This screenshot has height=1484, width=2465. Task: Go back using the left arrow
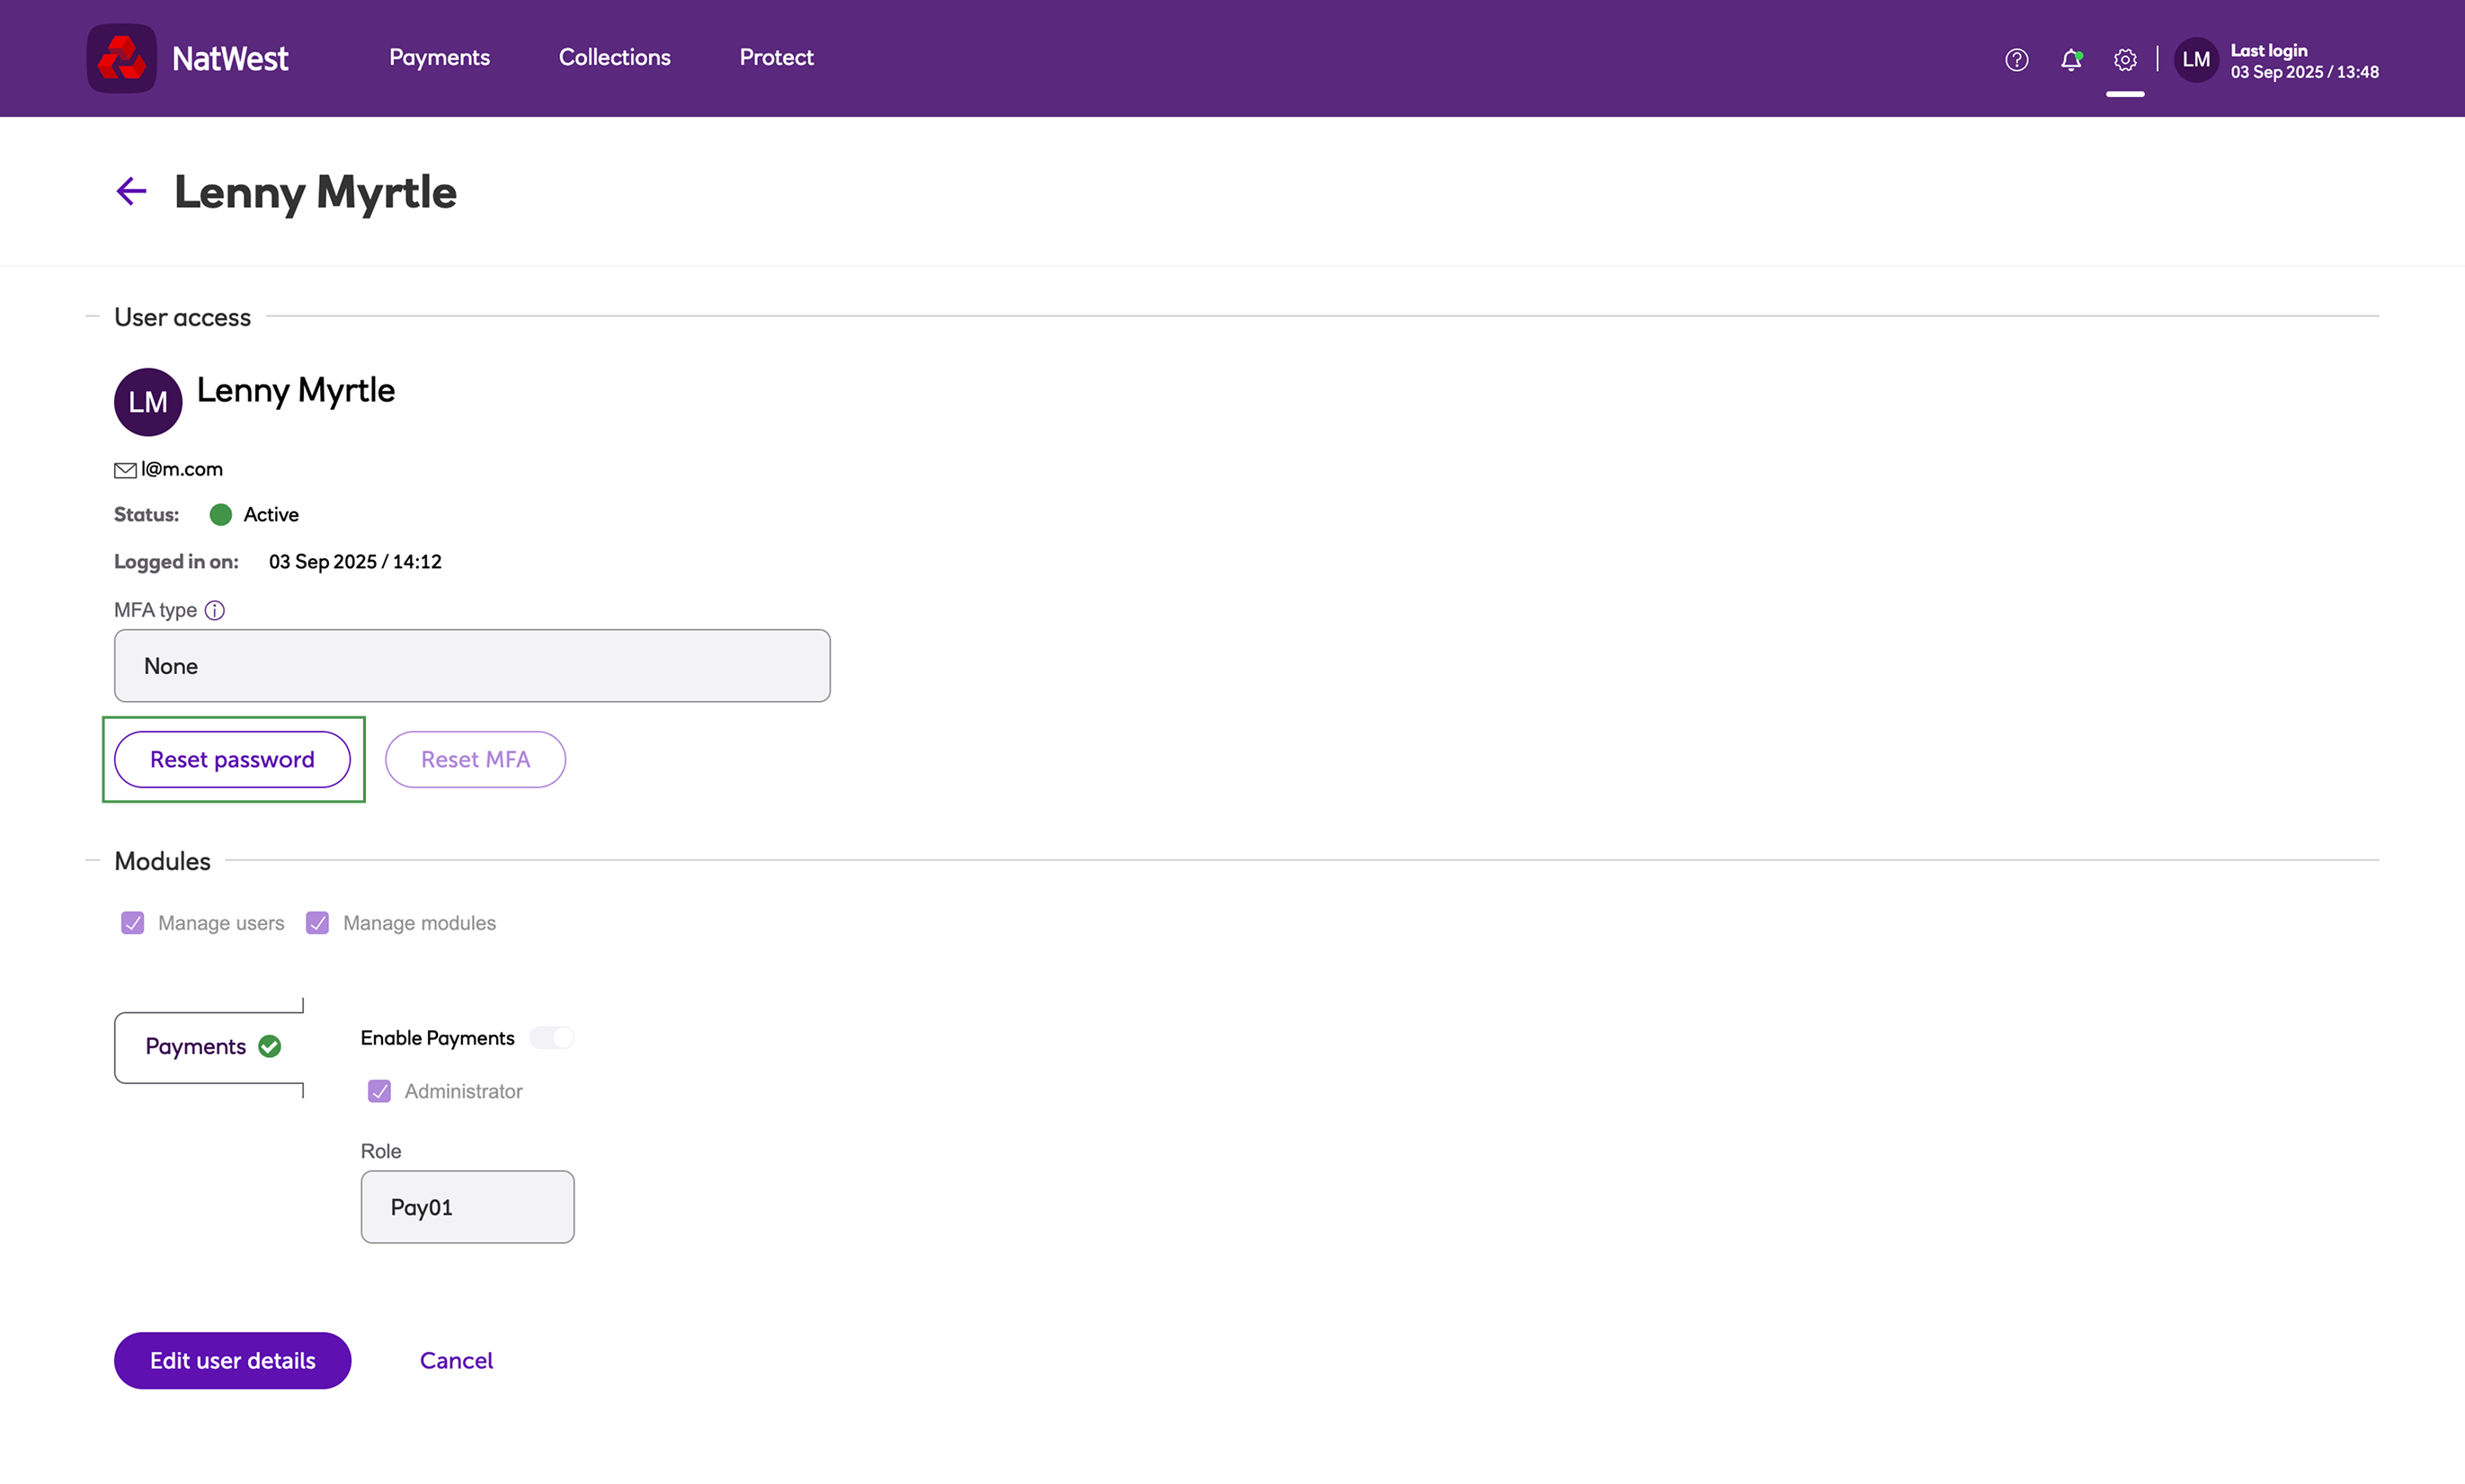click(131, 191)
